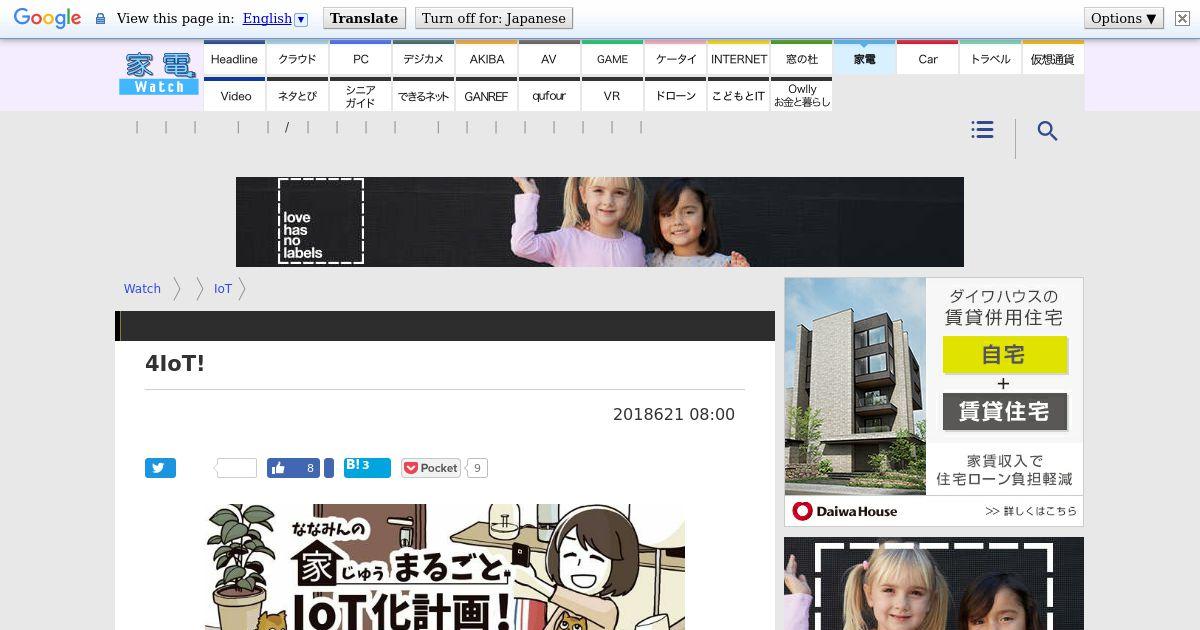This screenshot has width=1200, height=630.
Task: Click the article date 2018621 08:00
Action: pos(674,414)
